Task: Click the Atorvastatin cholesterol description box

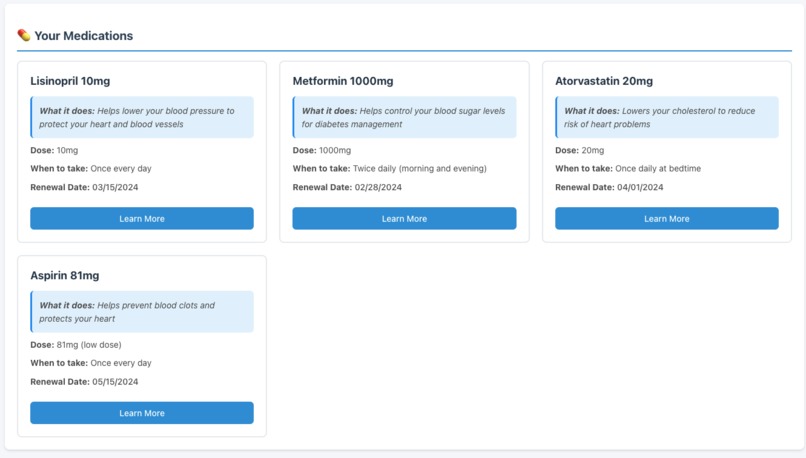Action: [667, 117]
